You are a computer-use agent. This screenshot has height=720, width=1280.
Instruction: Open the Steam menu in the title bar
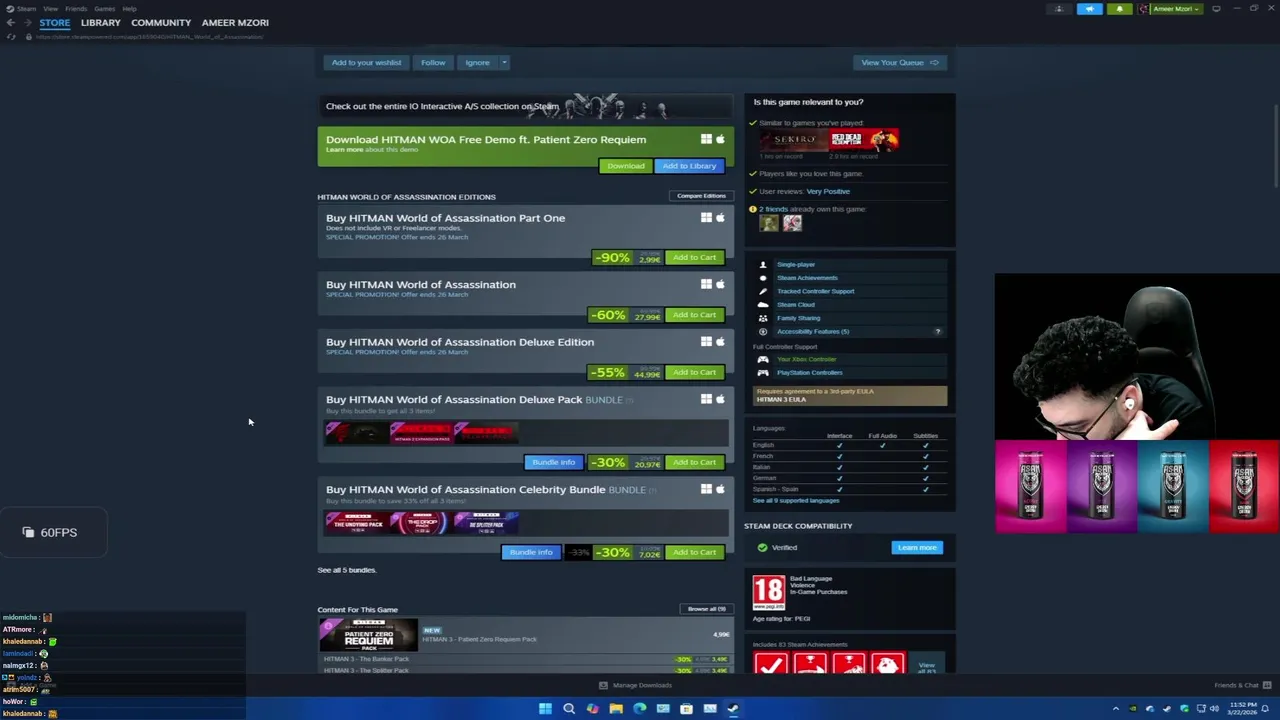coord(26,8)
